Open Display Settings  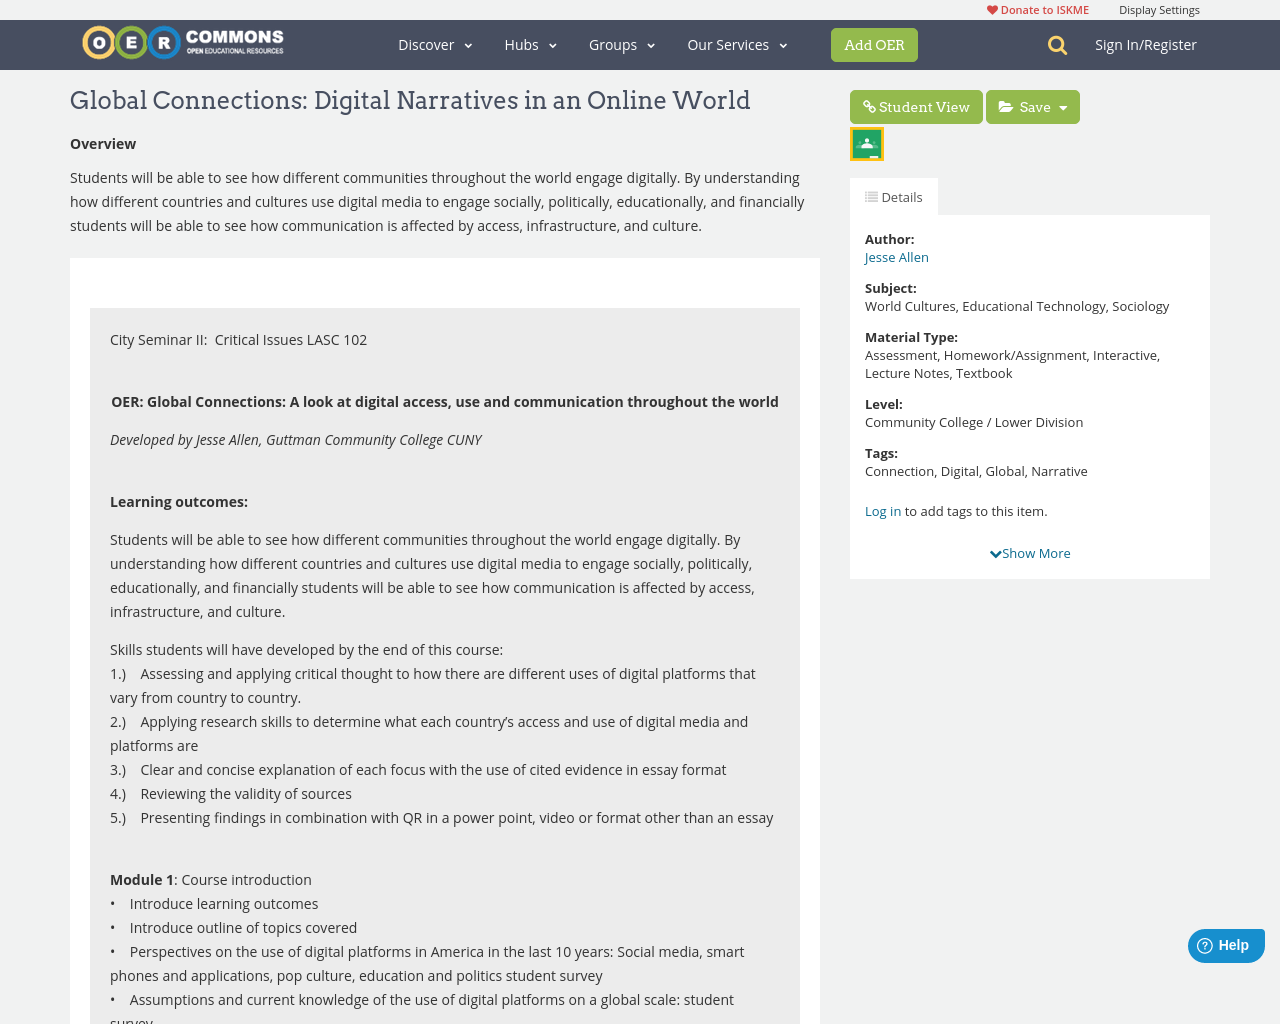[1159, 8]
